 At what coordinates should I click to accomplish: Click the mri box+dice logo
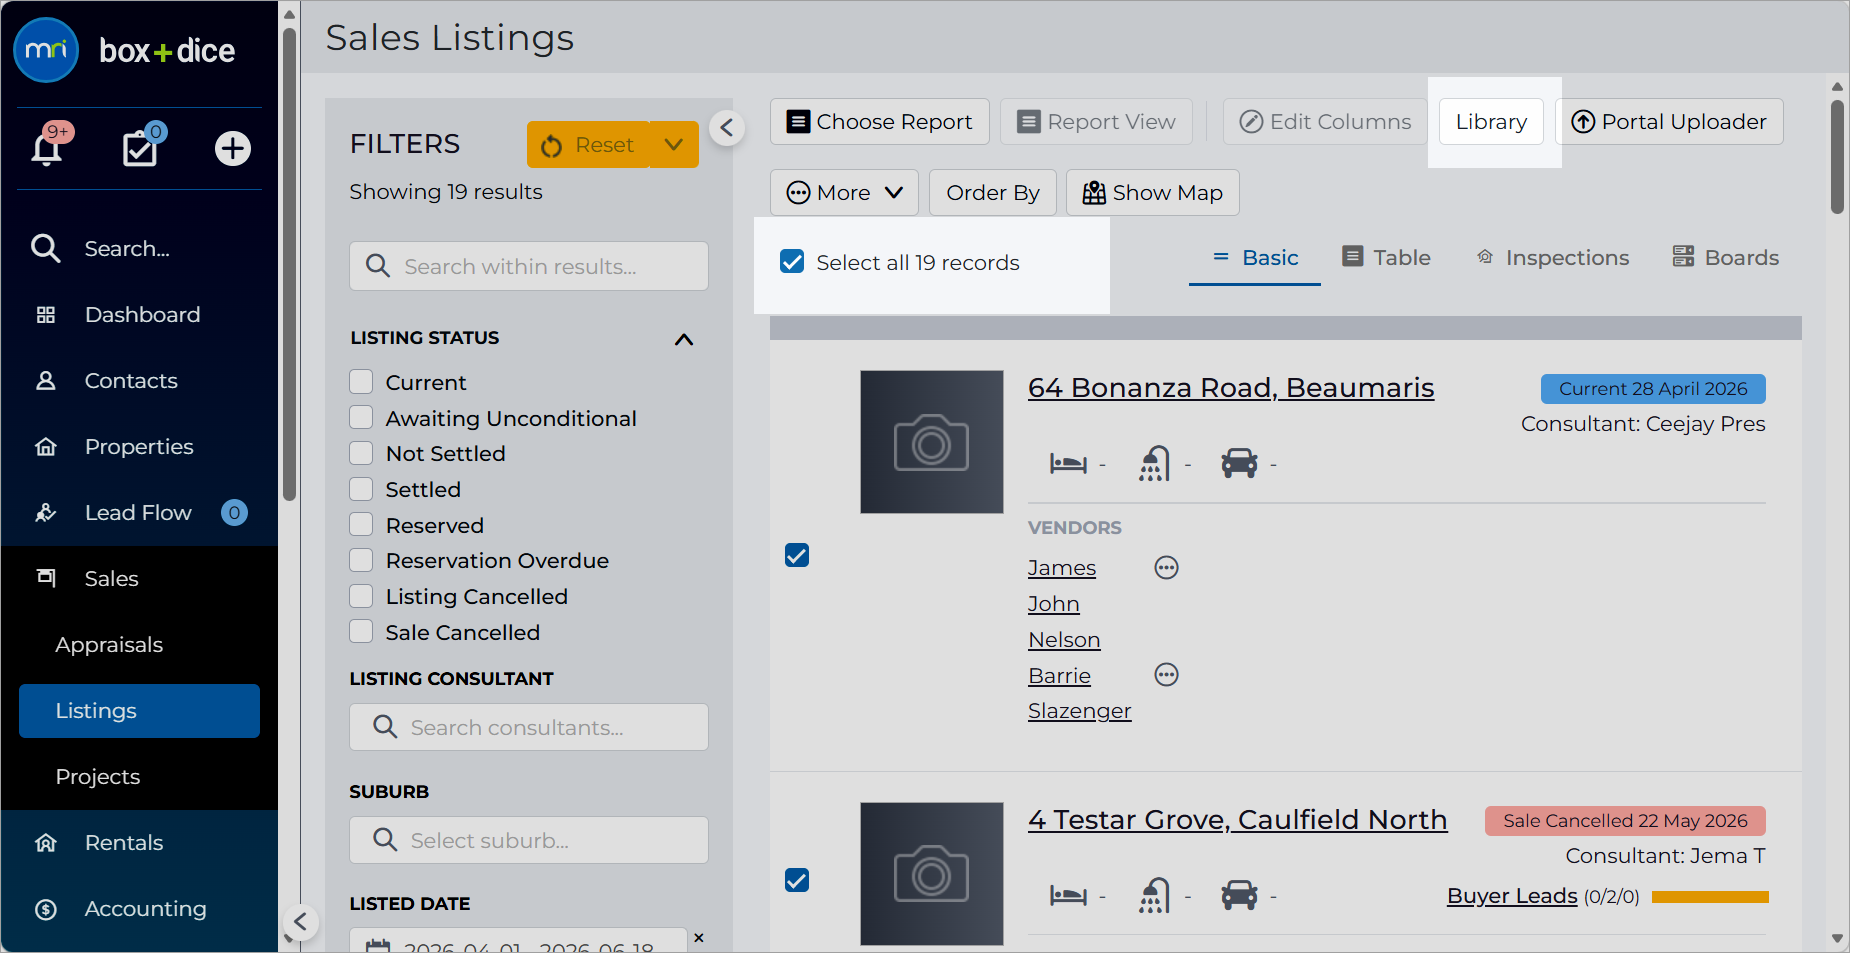(125, 50)
